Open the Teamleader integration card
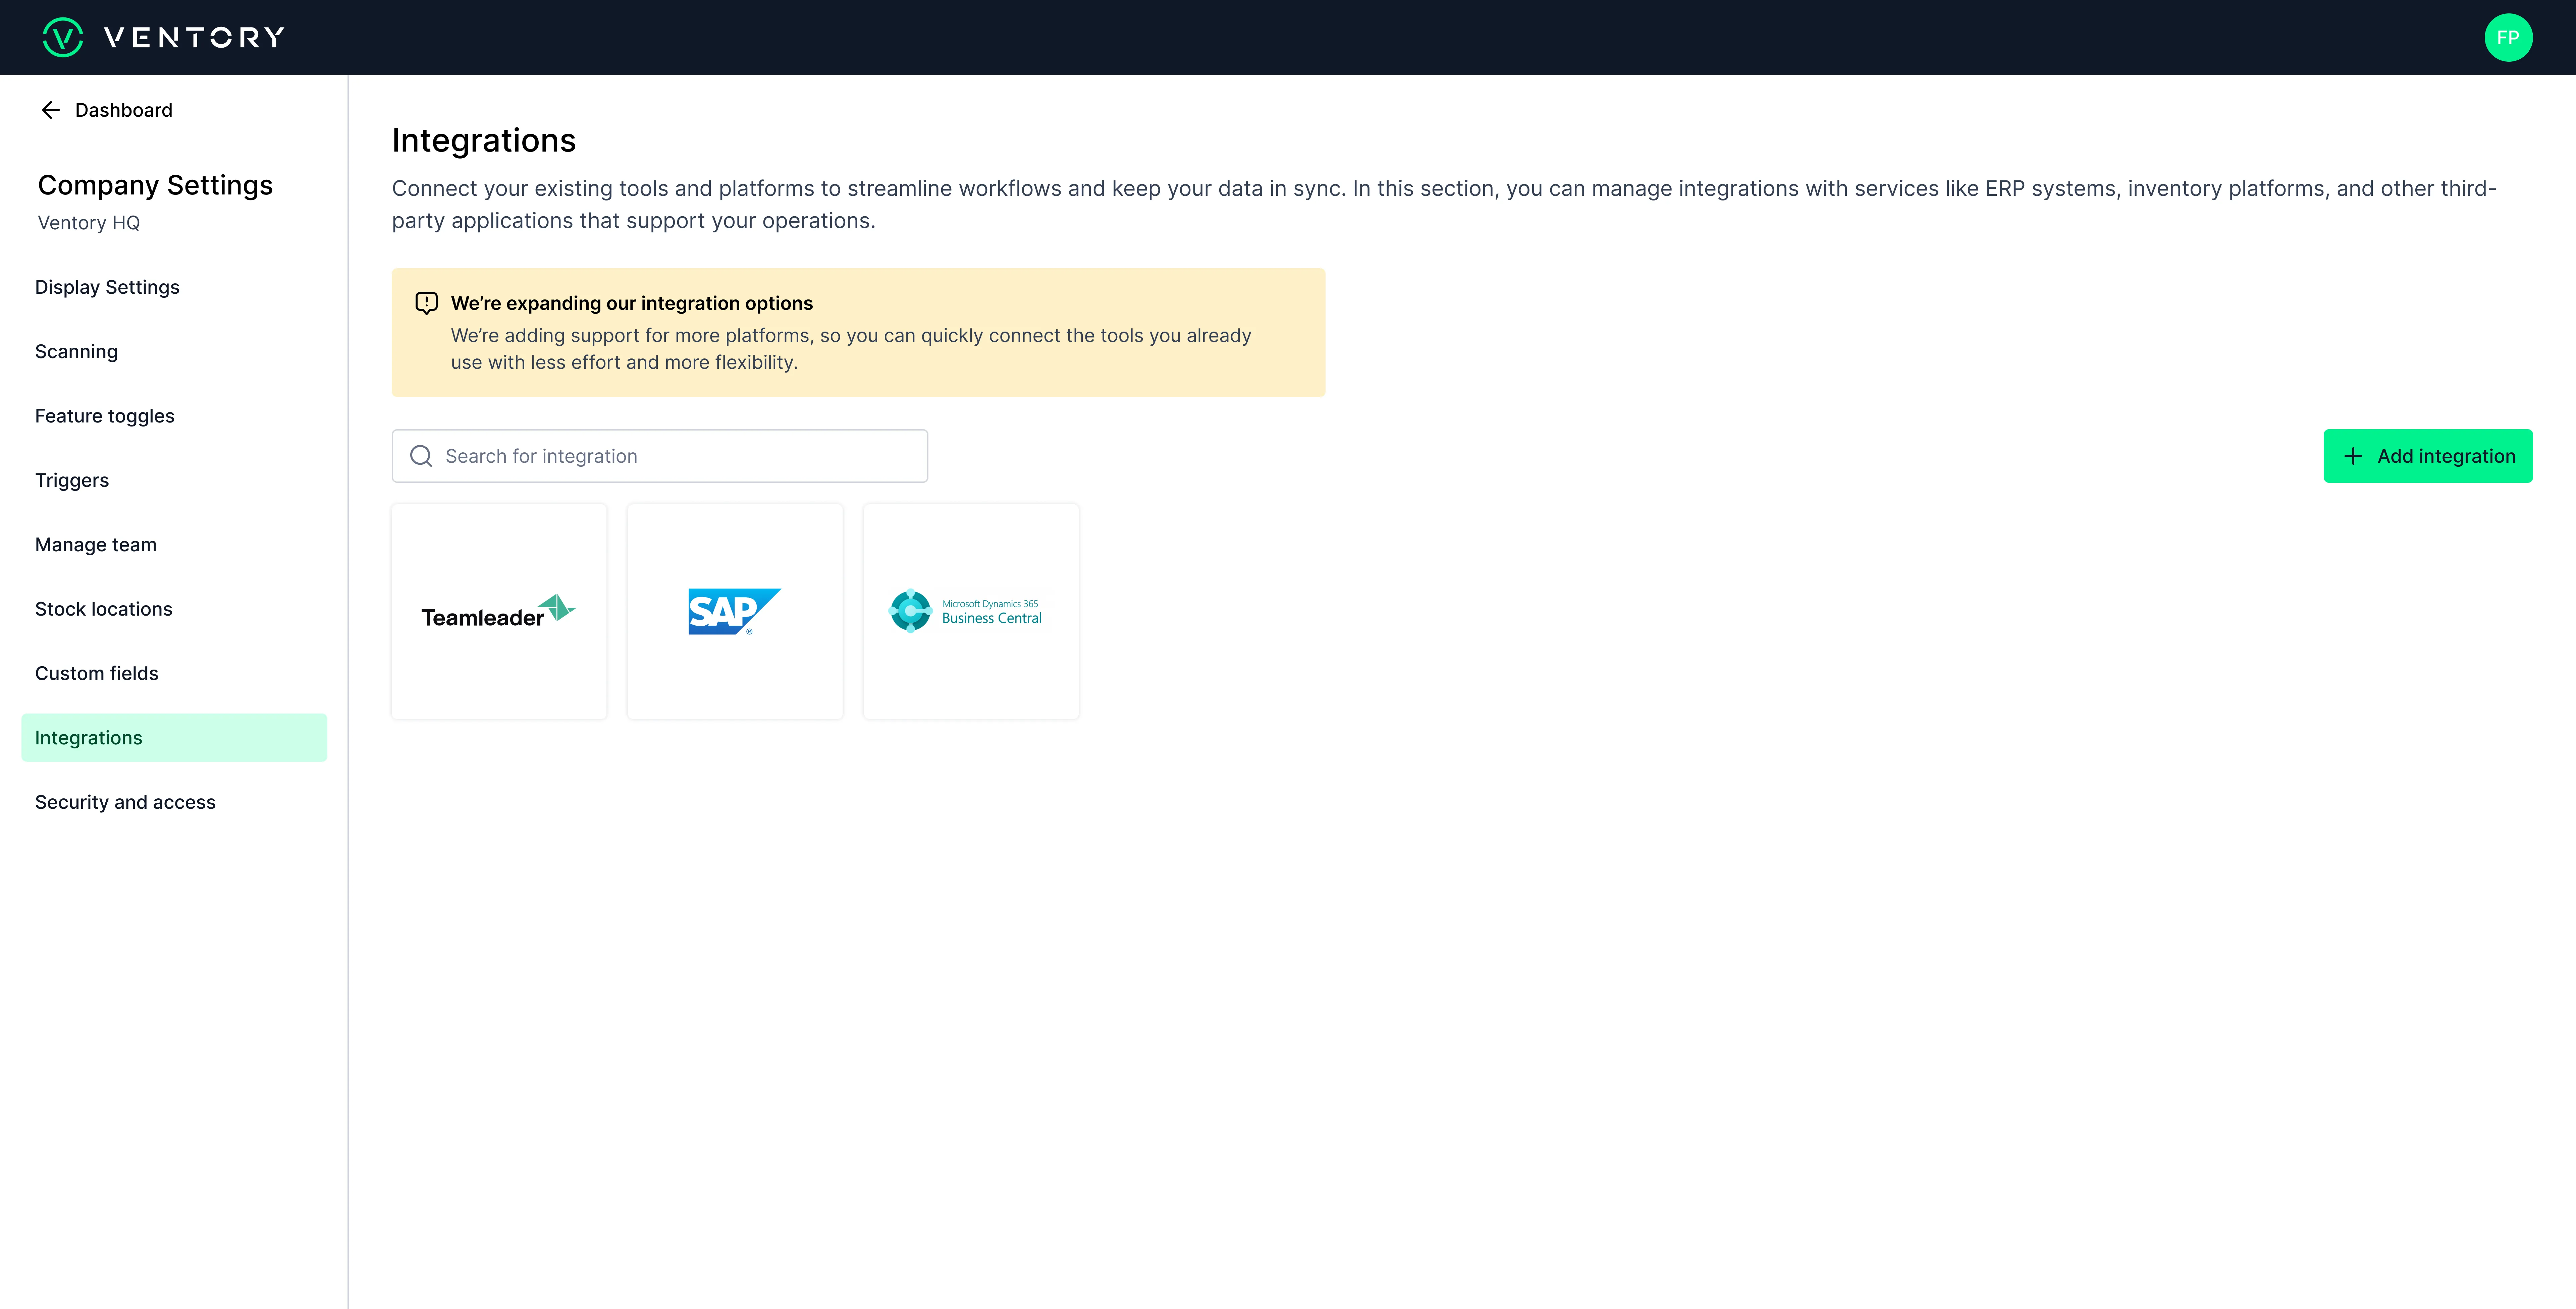Image resolution: width=2576 pixels, height=1309 pixels. 499,611
